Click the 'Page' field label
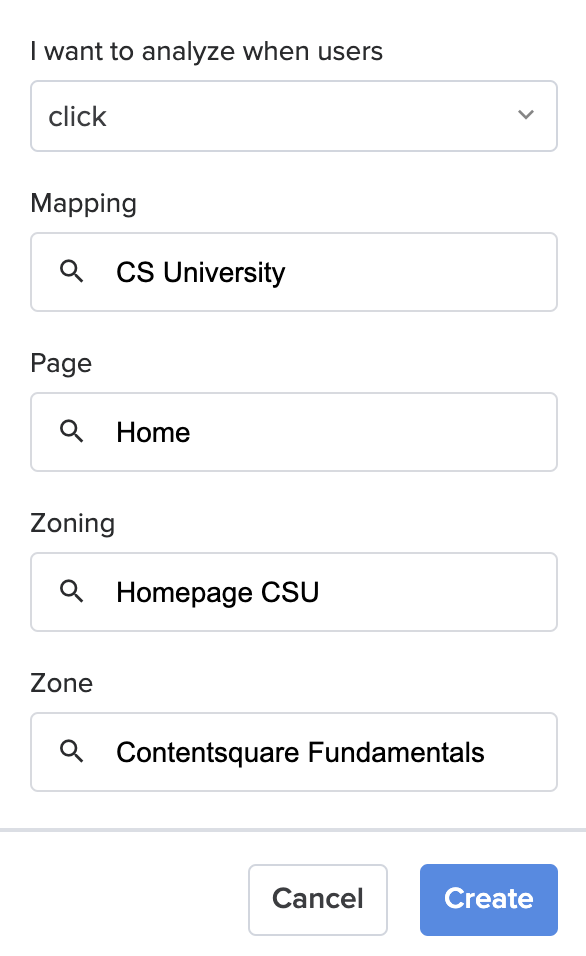Image resolution: width=586 pixels, height=956 pixels. (x=61, y=364)
